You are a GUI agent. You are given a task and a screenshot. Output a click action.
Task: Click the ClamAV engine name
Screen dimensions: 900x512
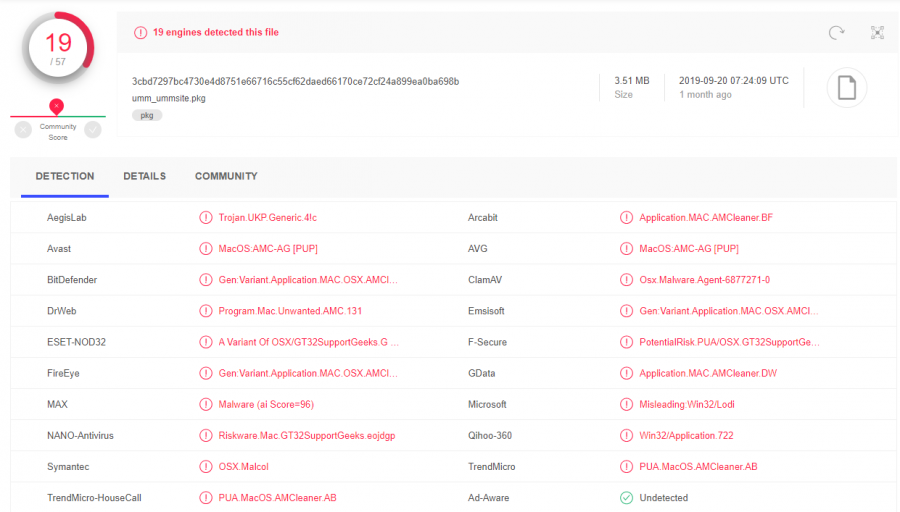tap(485, 280)
